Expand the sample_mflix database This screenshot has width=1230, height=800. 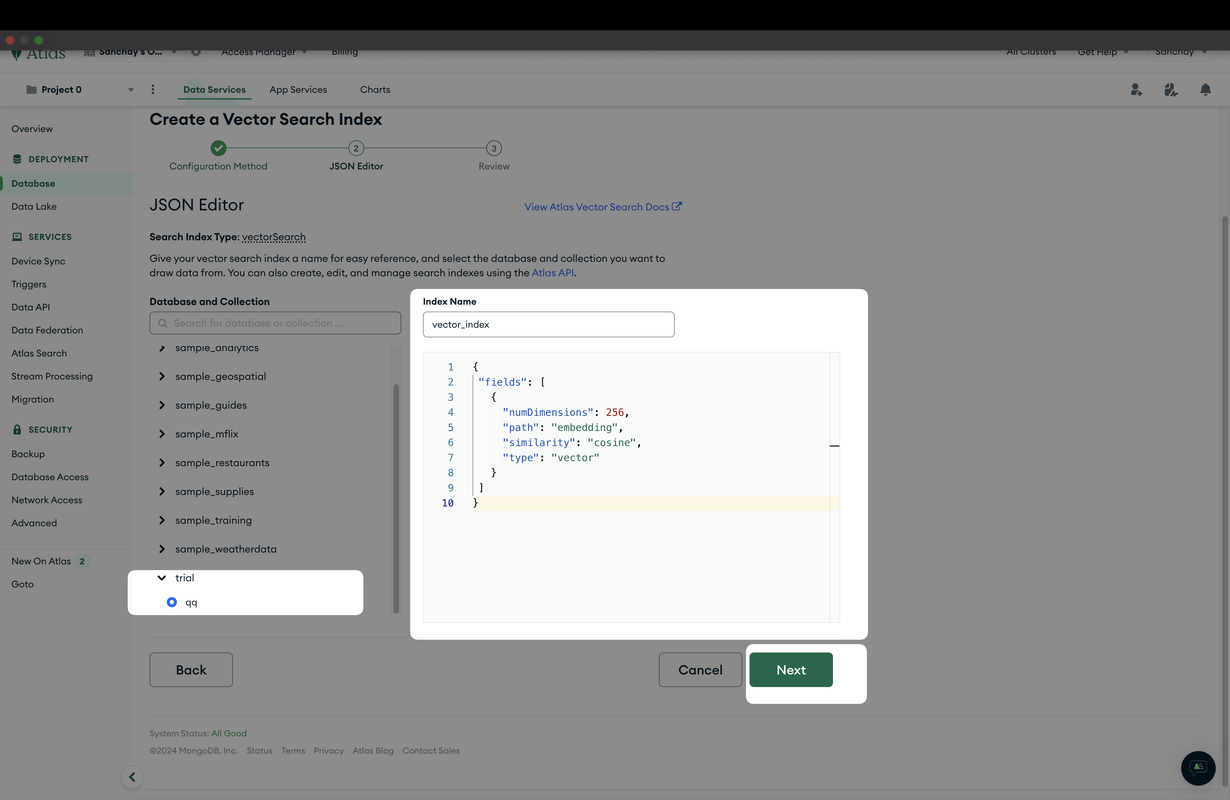point(162,434)
